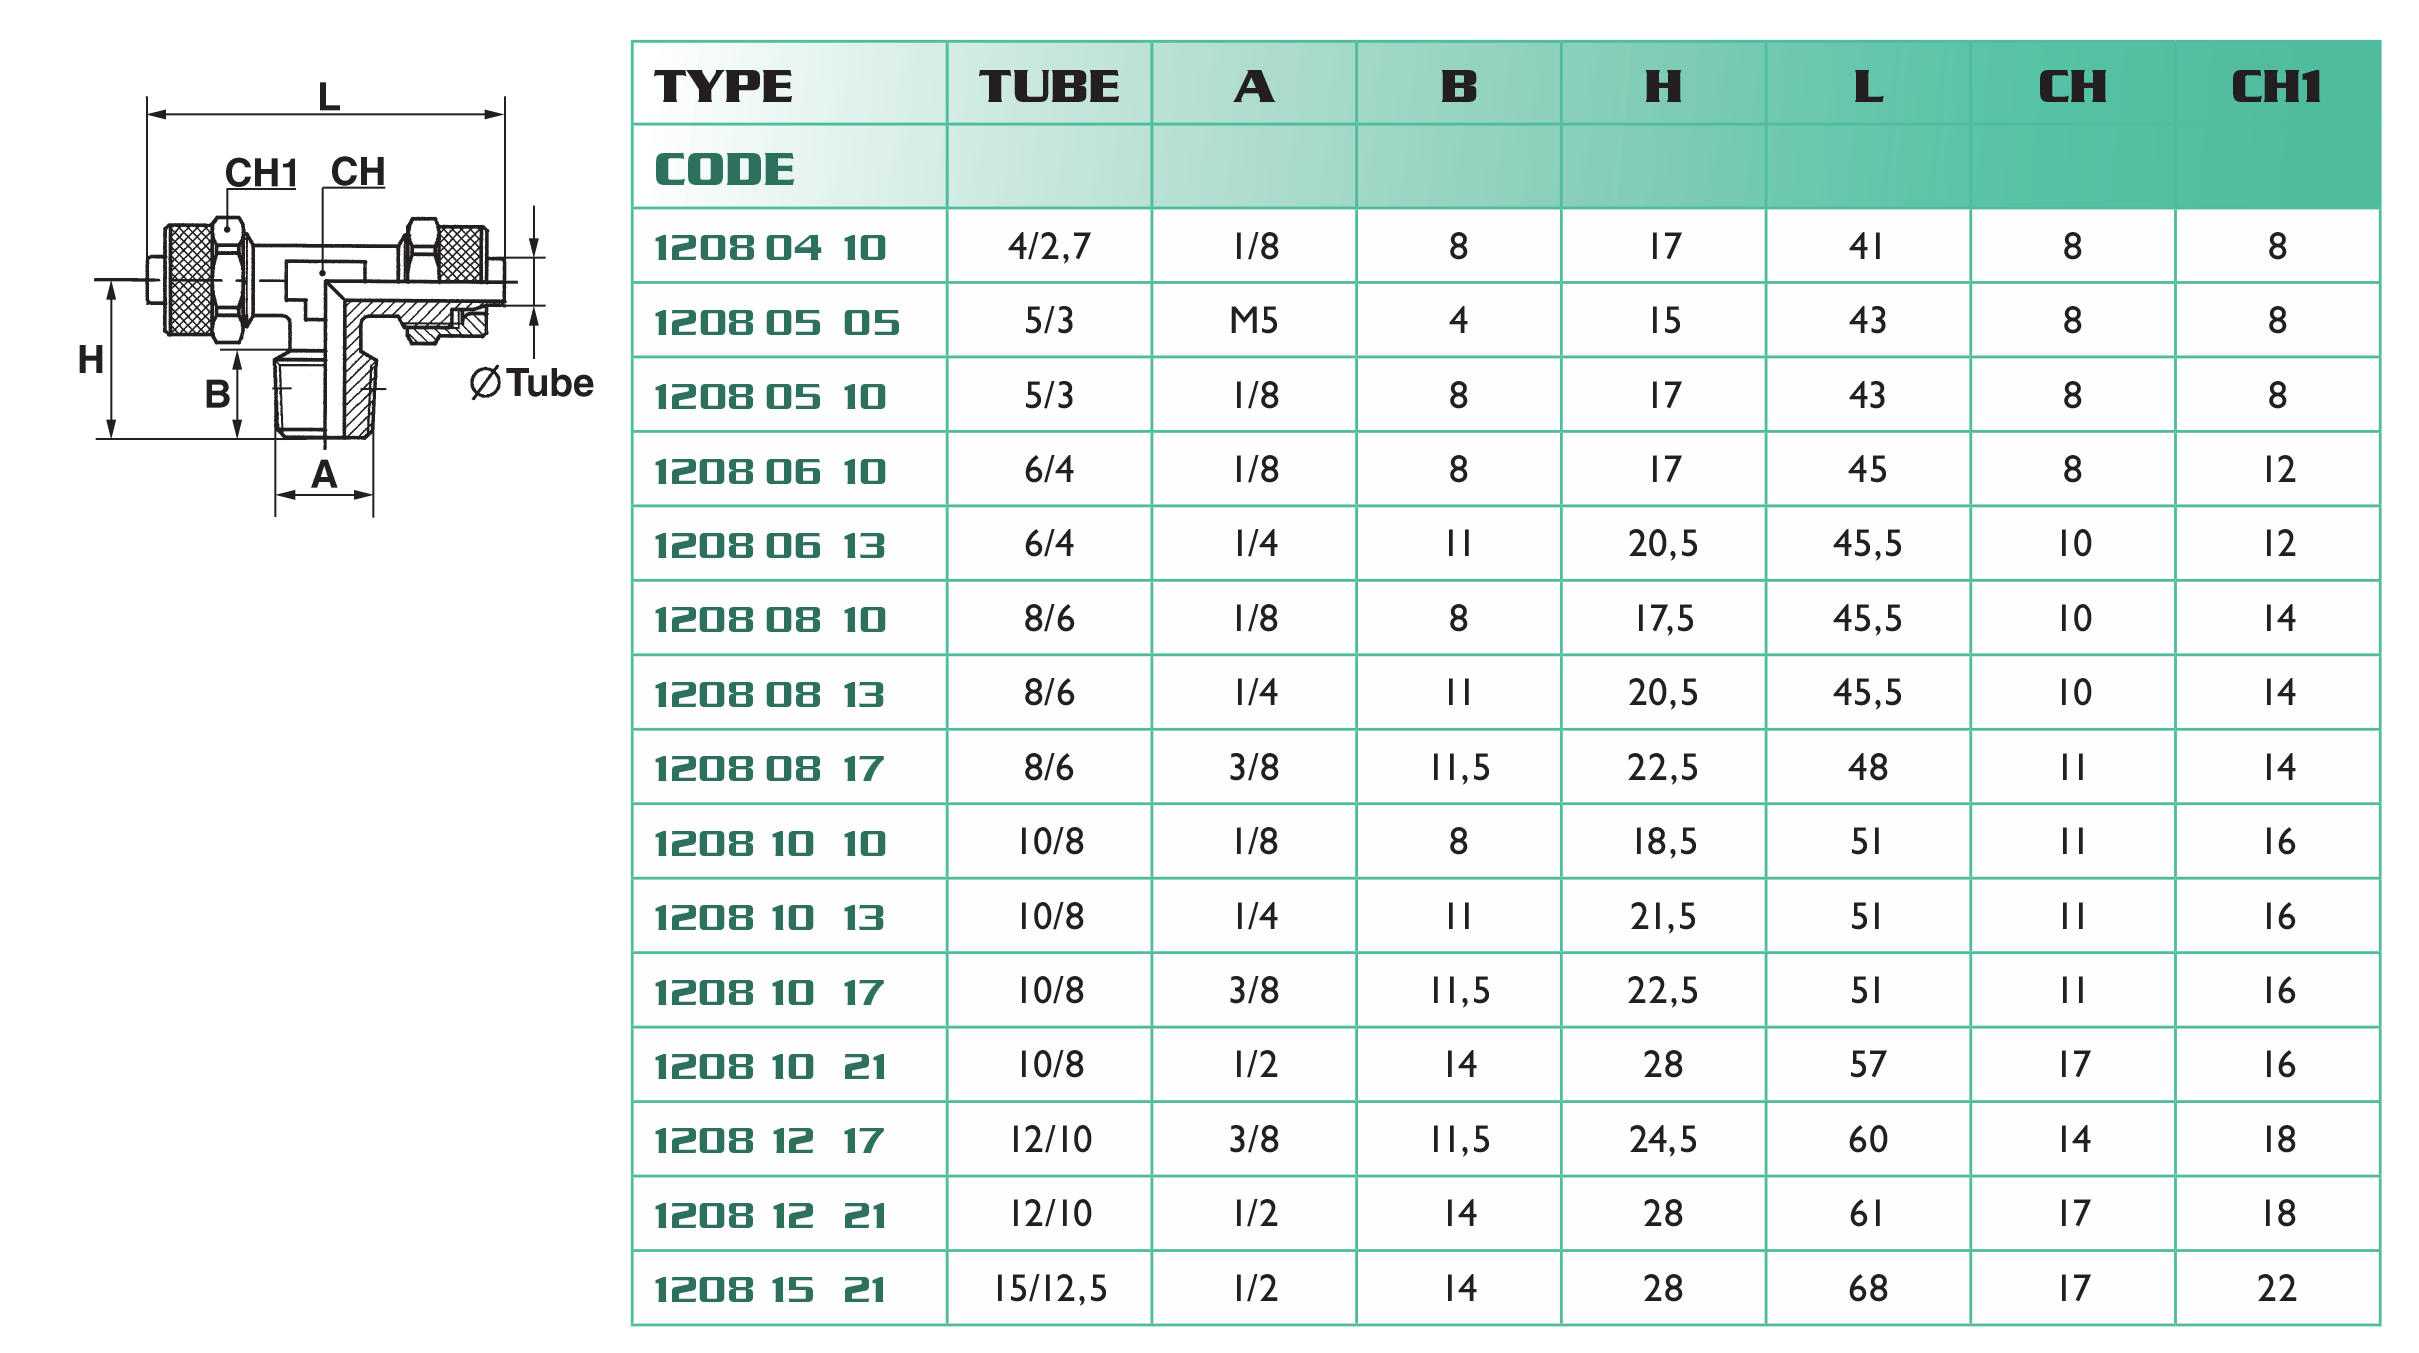Select the 4/2,7 tube size cell

tap(1049, 246)
